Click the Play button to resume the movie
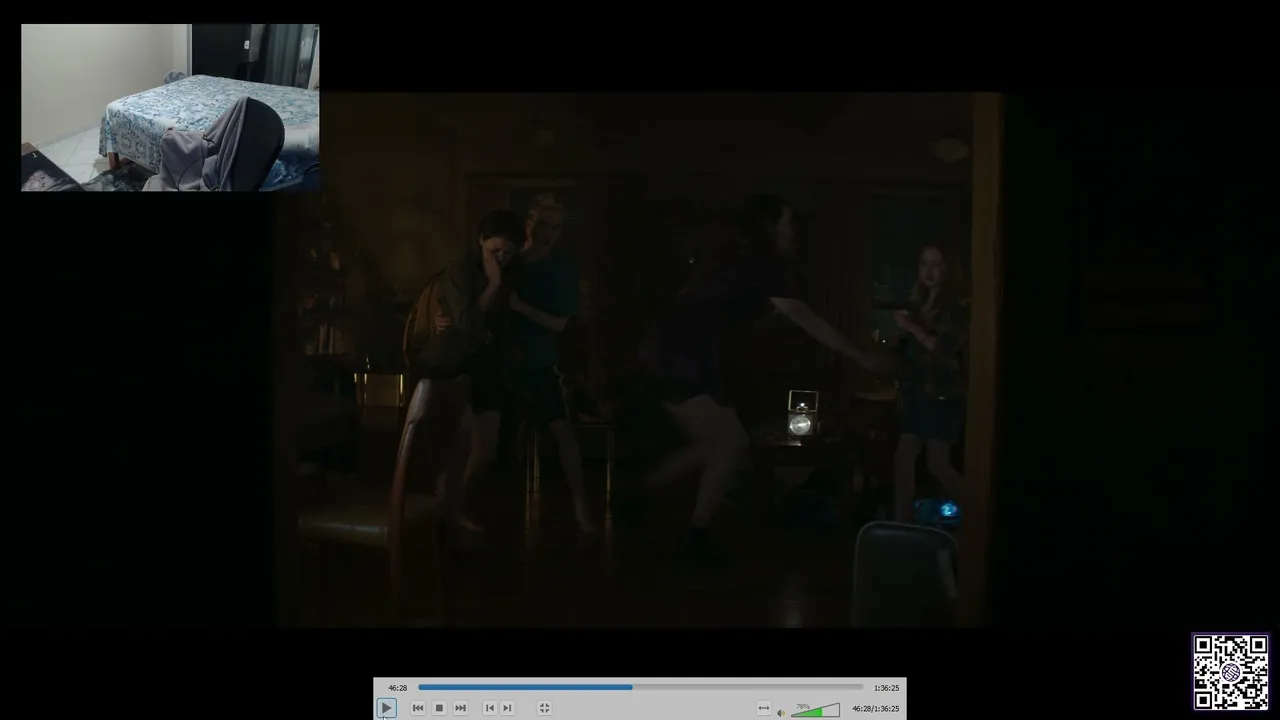Image resolution: width=1280 pixels, height=720 pixels. tap(386, 708)
